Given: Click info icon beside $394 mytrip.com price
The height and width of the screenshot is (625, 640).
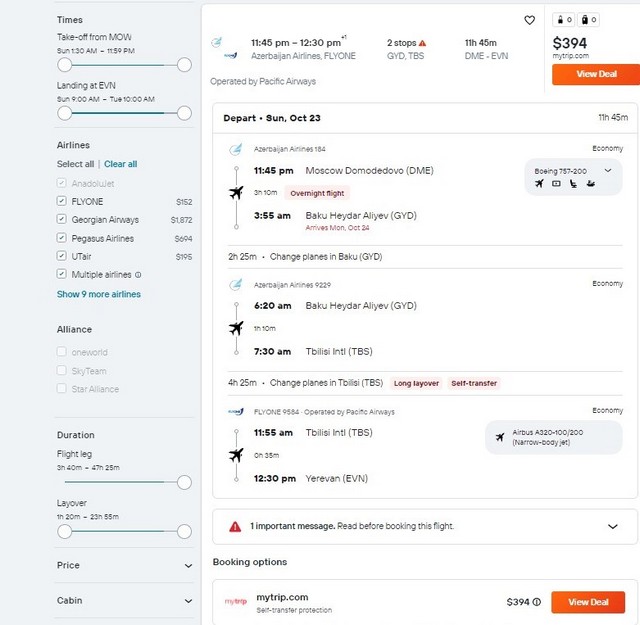Looking at the screenshot, I should point(537,602).
